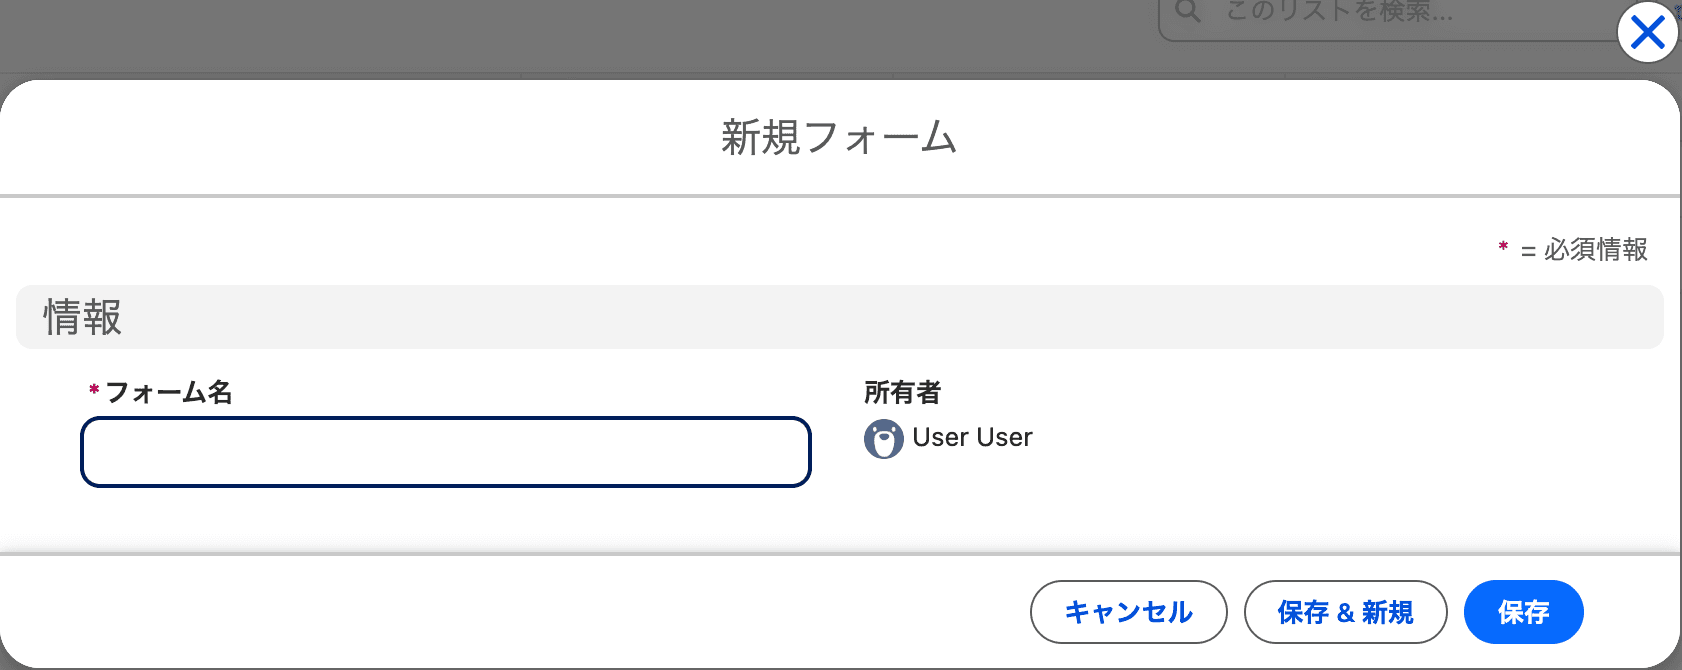This screenshot has width=1682, height=670.
Task: Click the 所有者 field label
Action: (902, 392)
